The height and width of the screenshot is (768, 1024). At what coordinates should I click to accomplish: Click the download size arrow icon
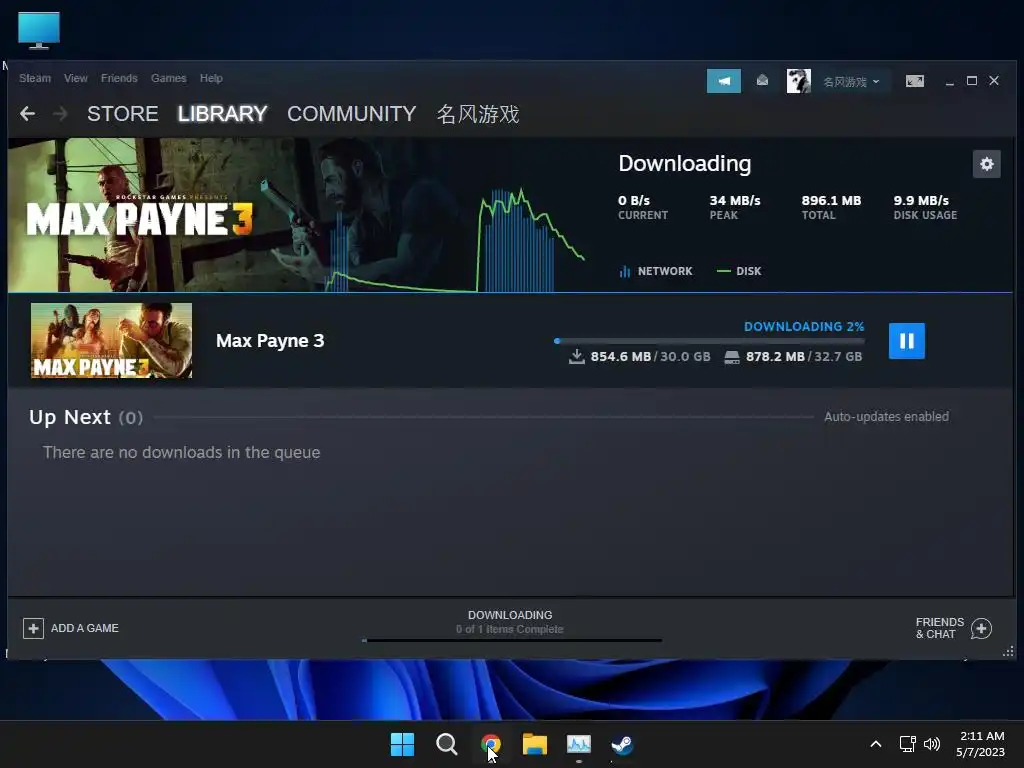click(577, 357)
